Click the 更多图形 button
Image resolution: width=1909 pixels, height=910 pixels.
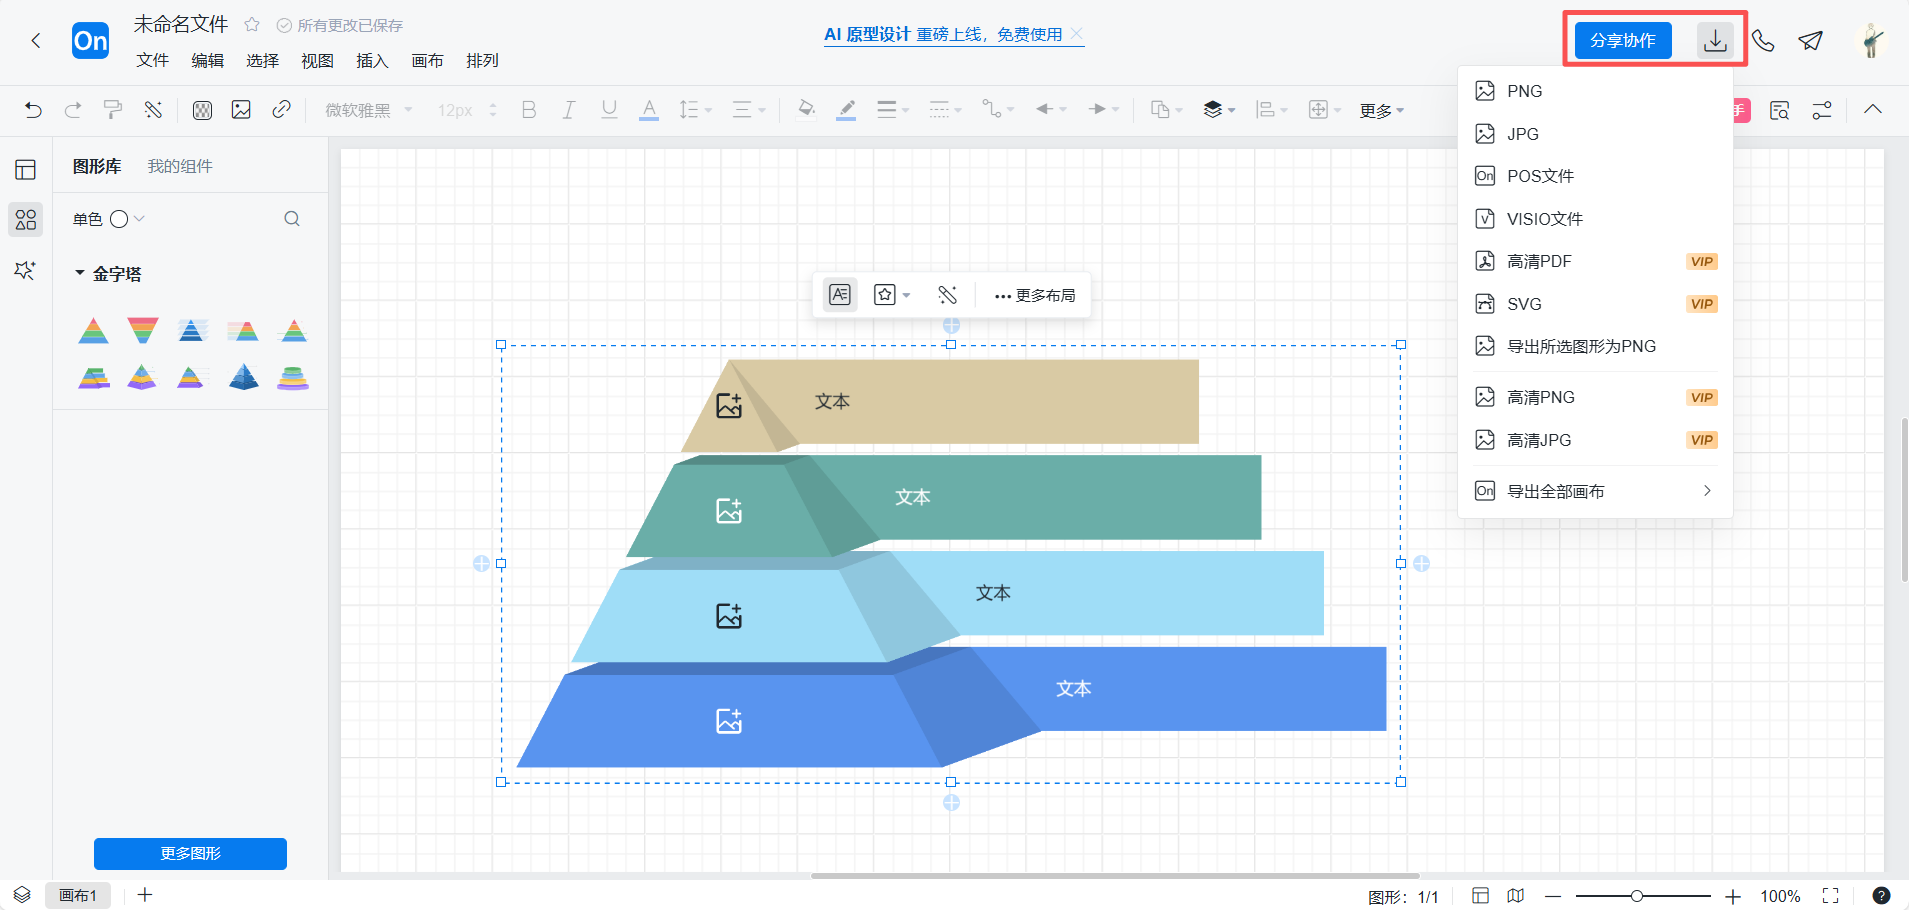pos(190,853)
